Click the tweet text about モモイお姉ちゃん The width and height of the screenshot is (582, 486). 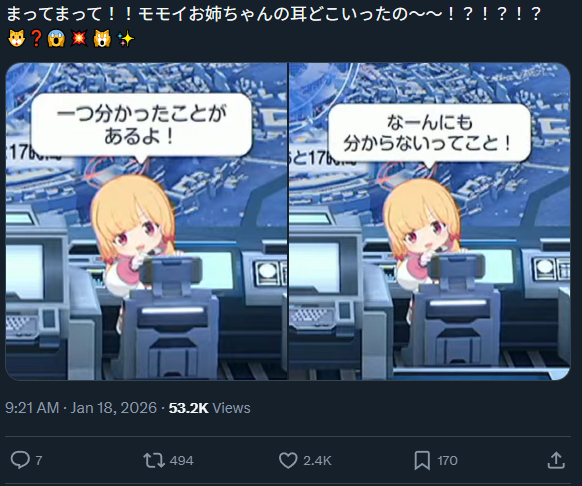coord(274,14)
